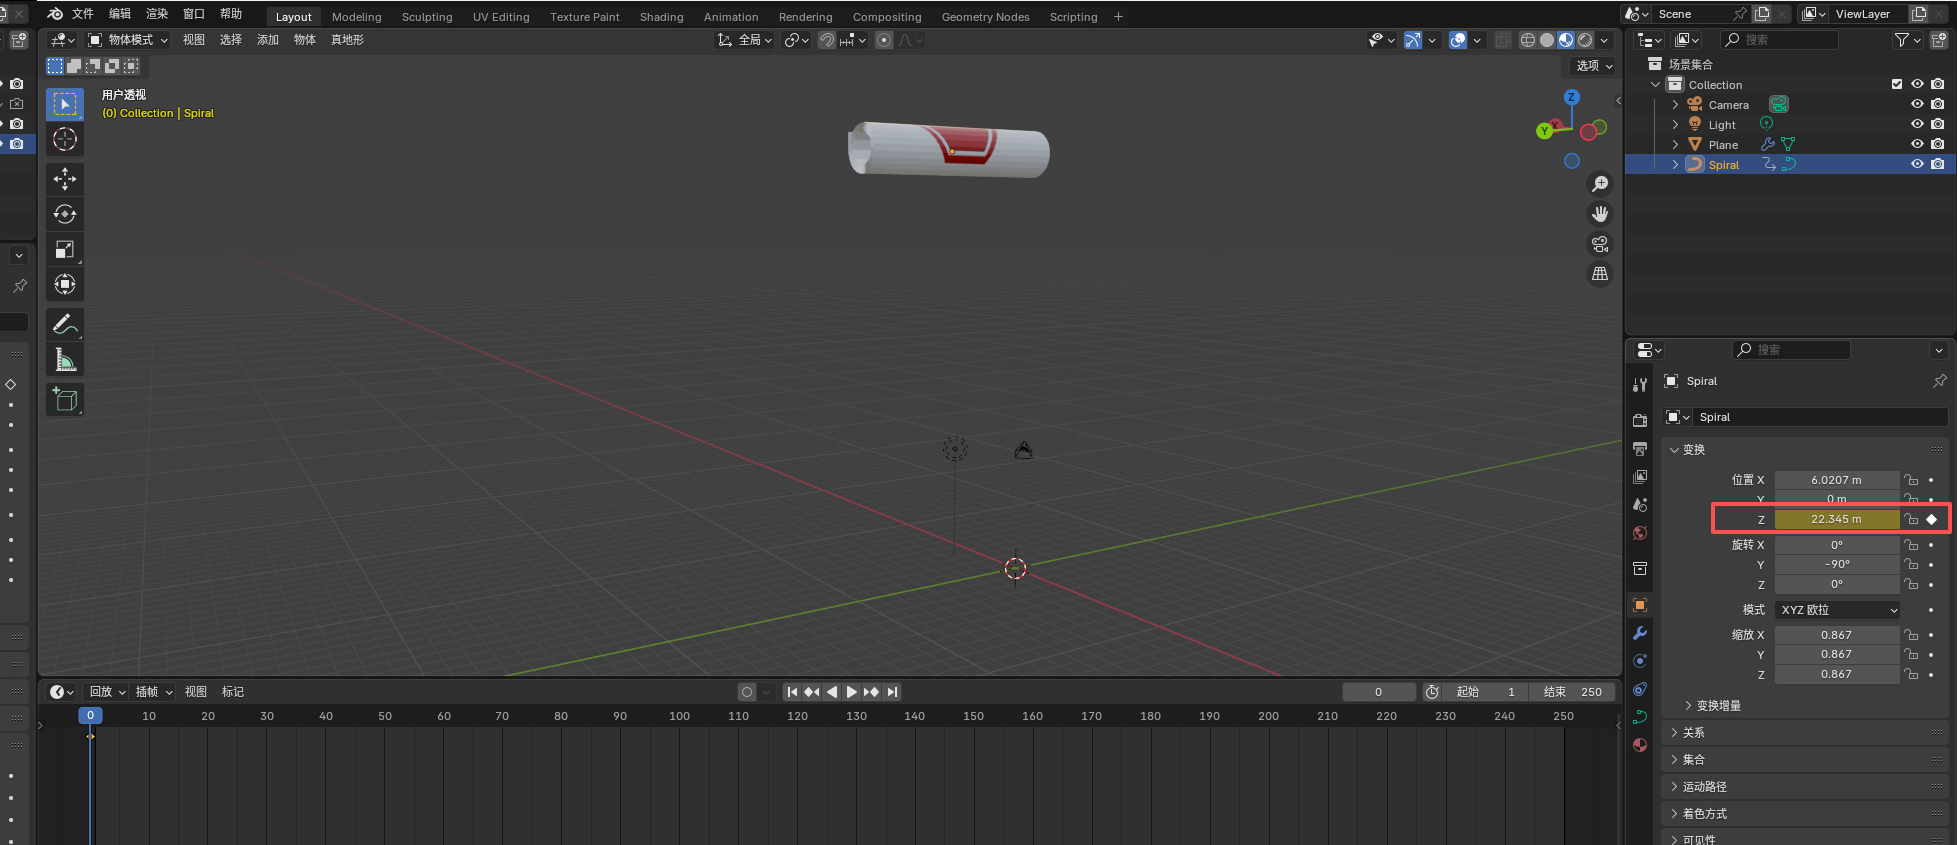Image resolution: width=1957 pixels, height=845 pixels.
Task: Jump to the timeline end frame
Action: [x=893, y=692]
